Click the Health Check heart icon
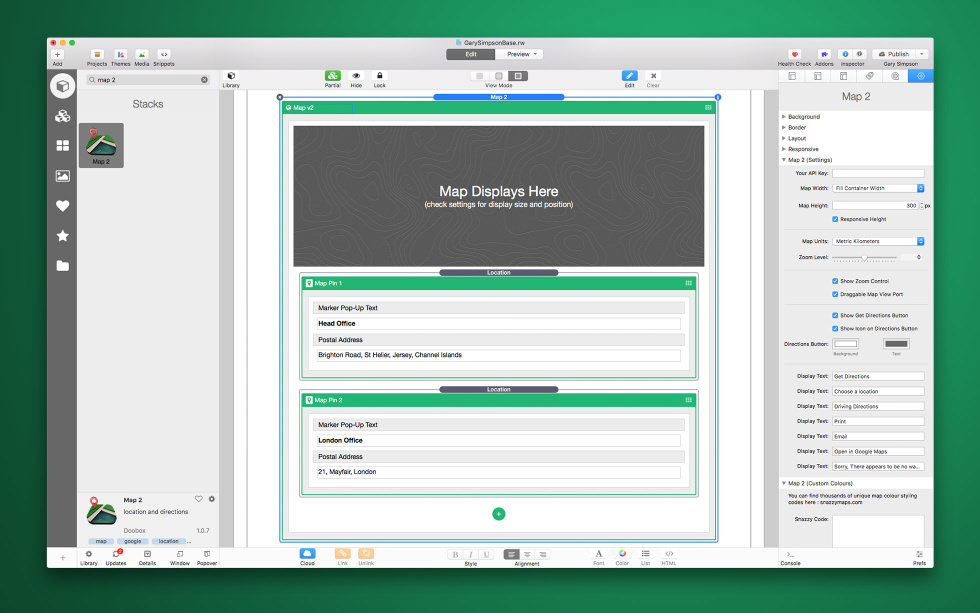The image size is (980, 613). pyautogui.click(x=794, y=54)
